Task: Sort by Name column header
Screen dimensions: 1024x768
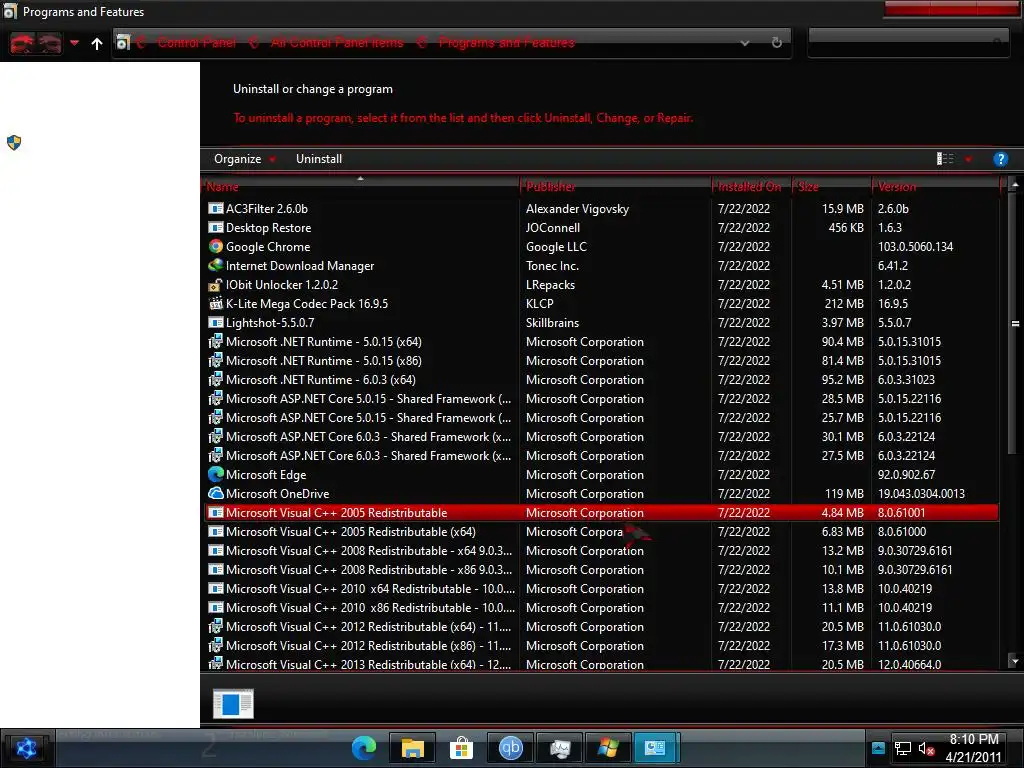Action: 360,187
